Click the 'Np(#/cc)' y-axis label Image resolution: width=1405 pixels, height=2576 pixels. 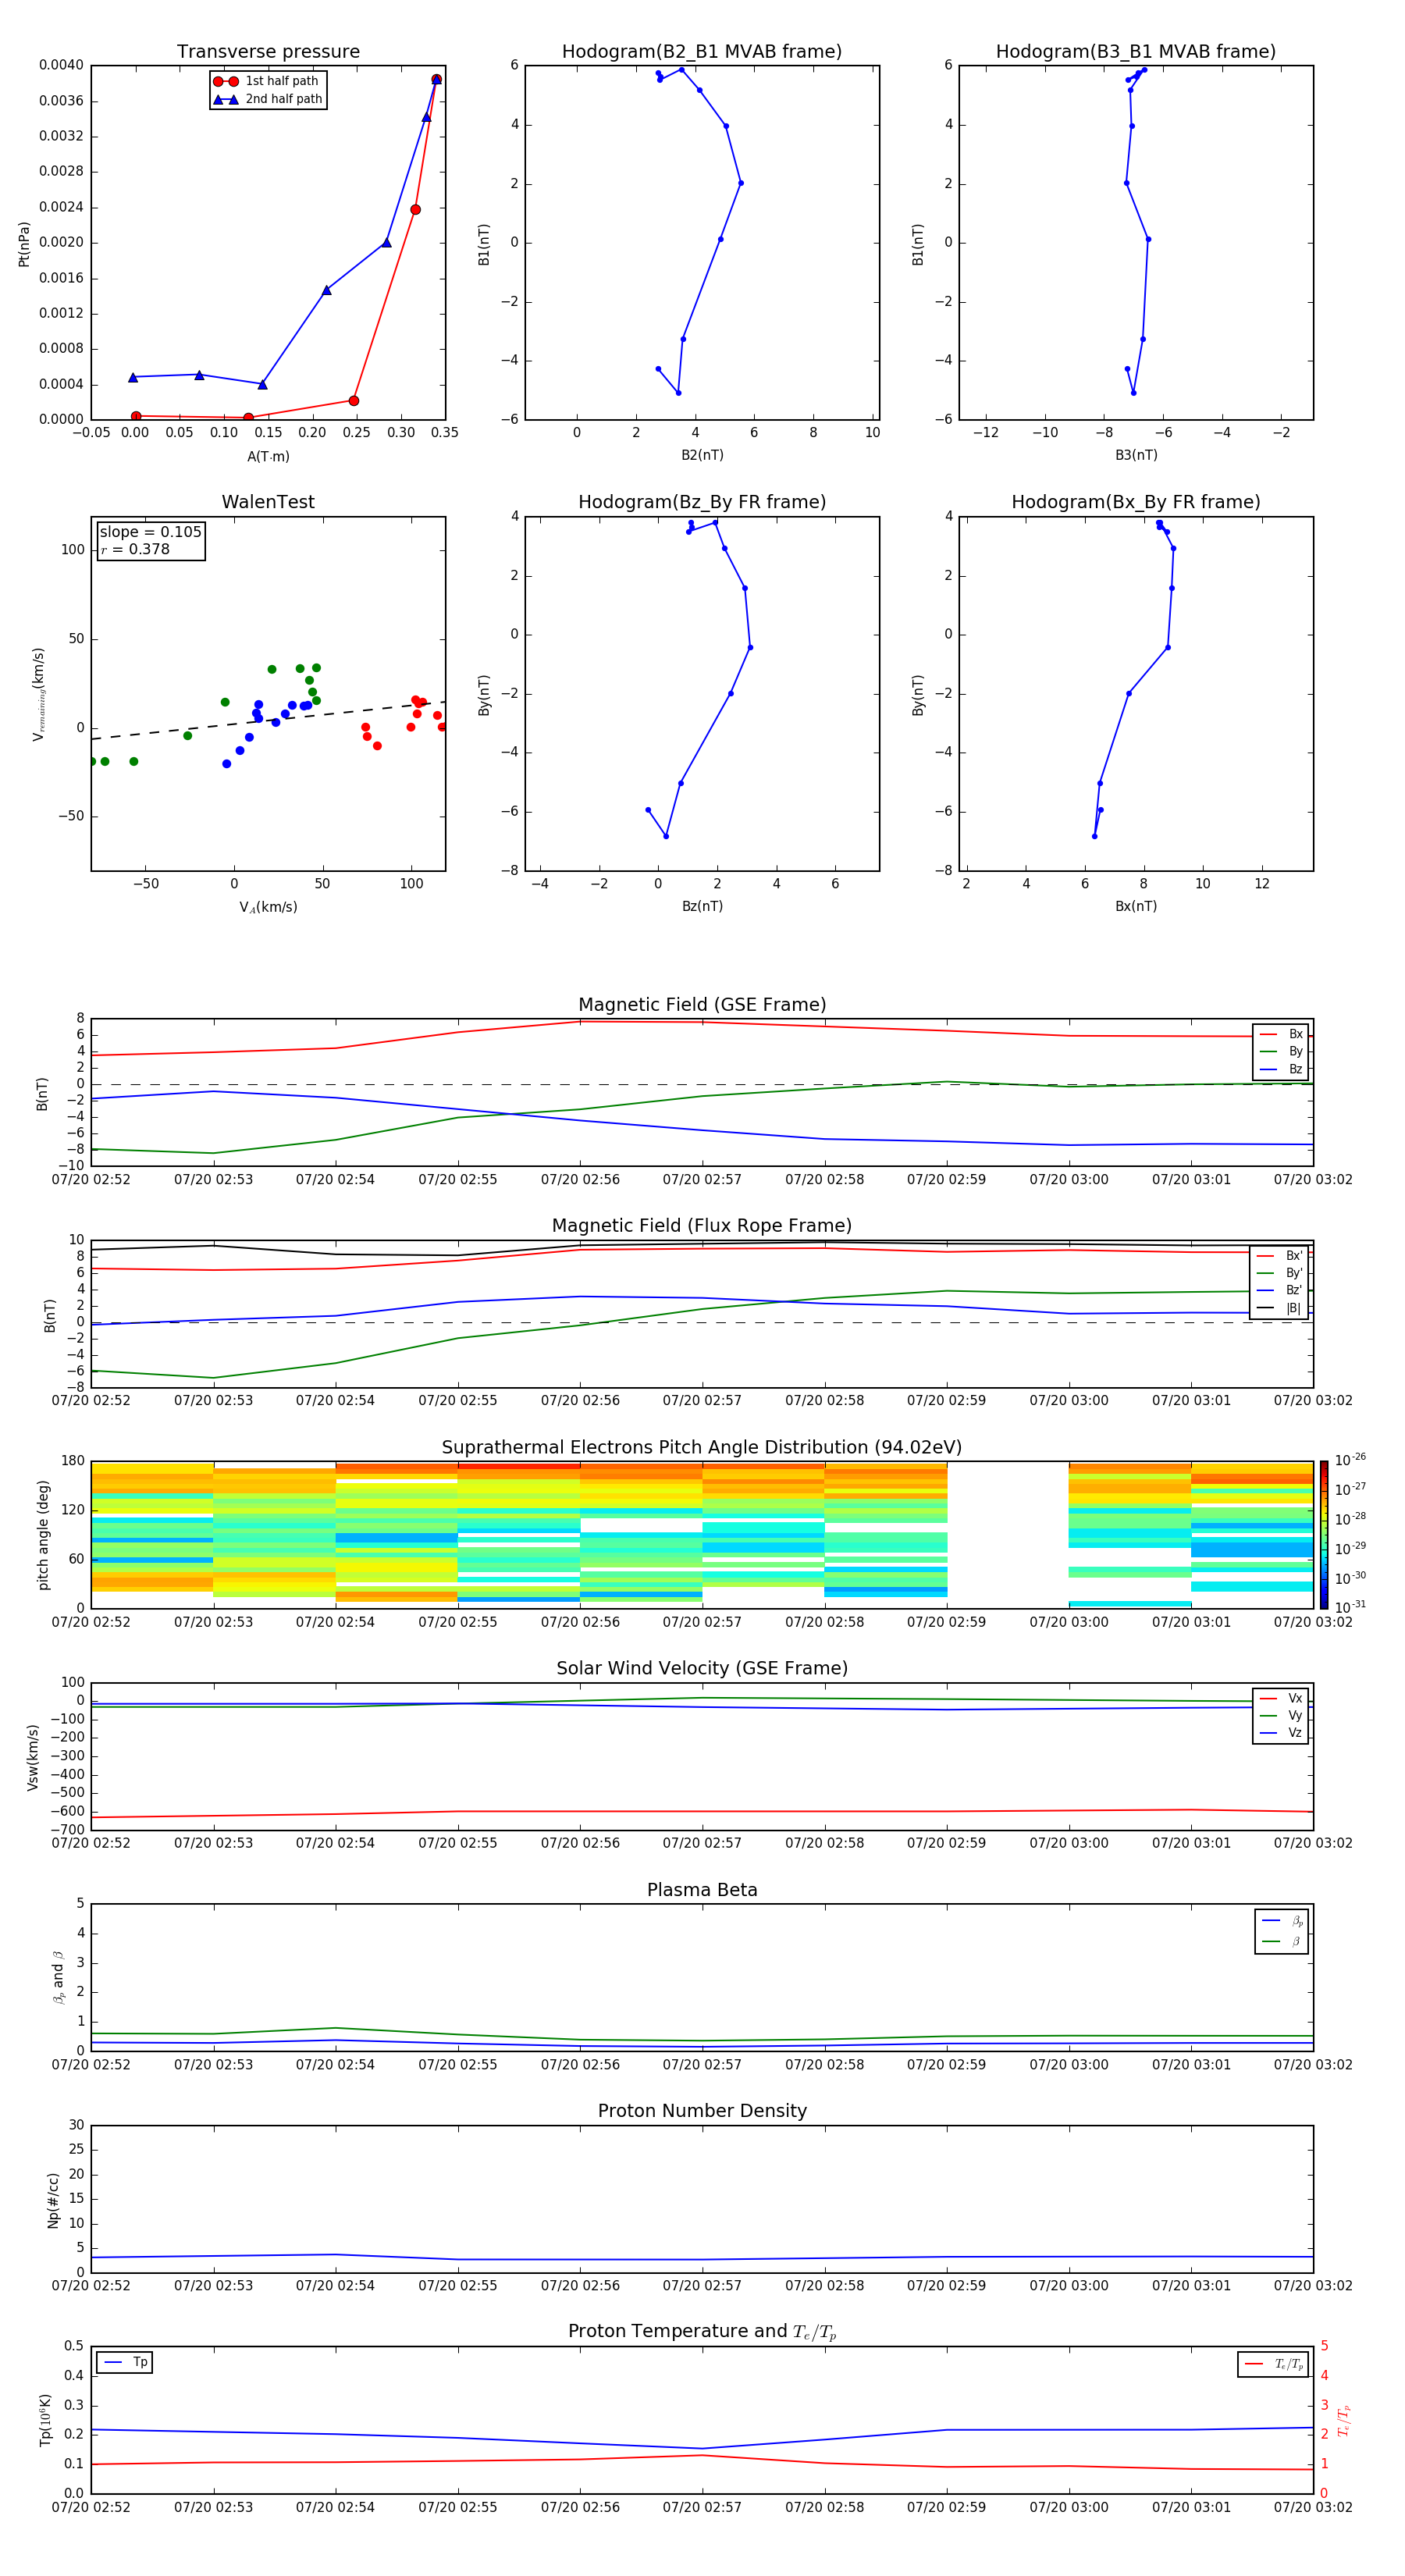pyautogui.click(x=53, y=2200)
